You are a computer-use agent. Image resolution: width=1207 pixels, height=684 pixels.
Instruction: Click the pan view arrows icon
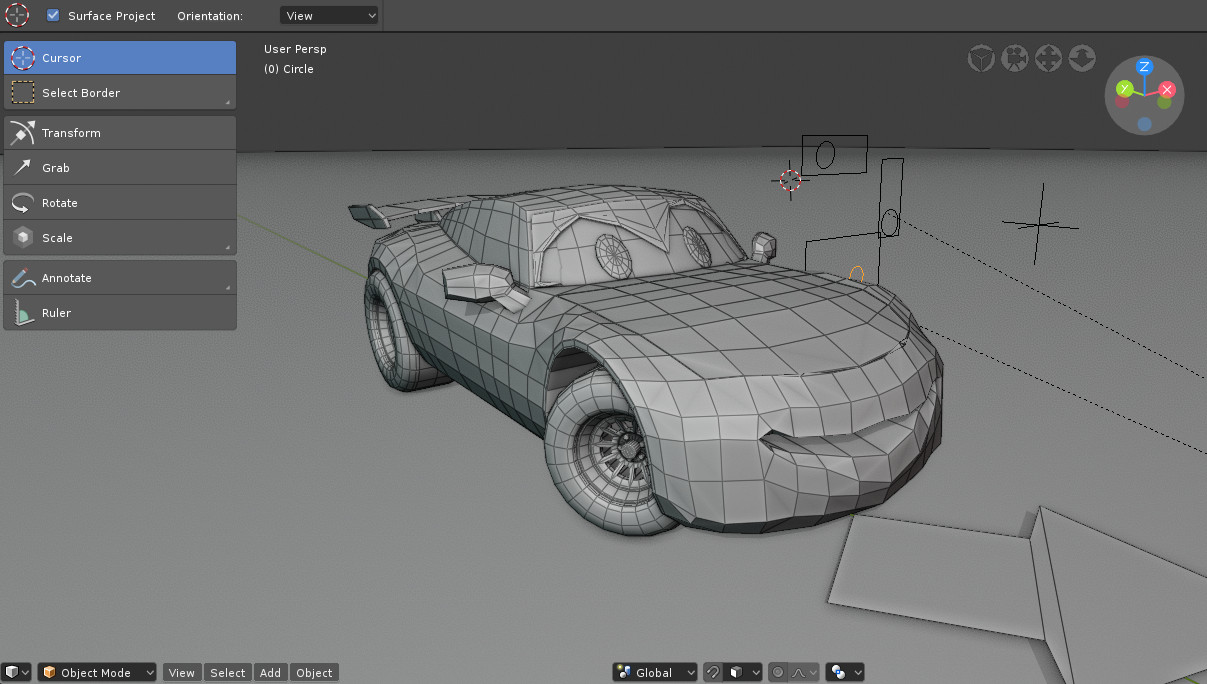click(x=1048, y=58)
